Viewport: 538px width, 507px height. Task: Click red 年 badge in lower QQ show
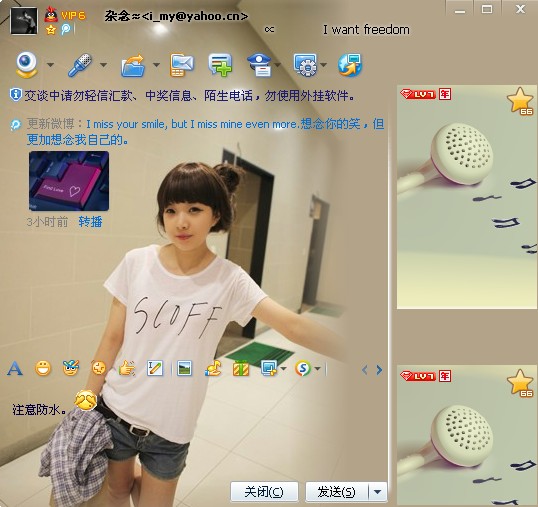(445, 376)
